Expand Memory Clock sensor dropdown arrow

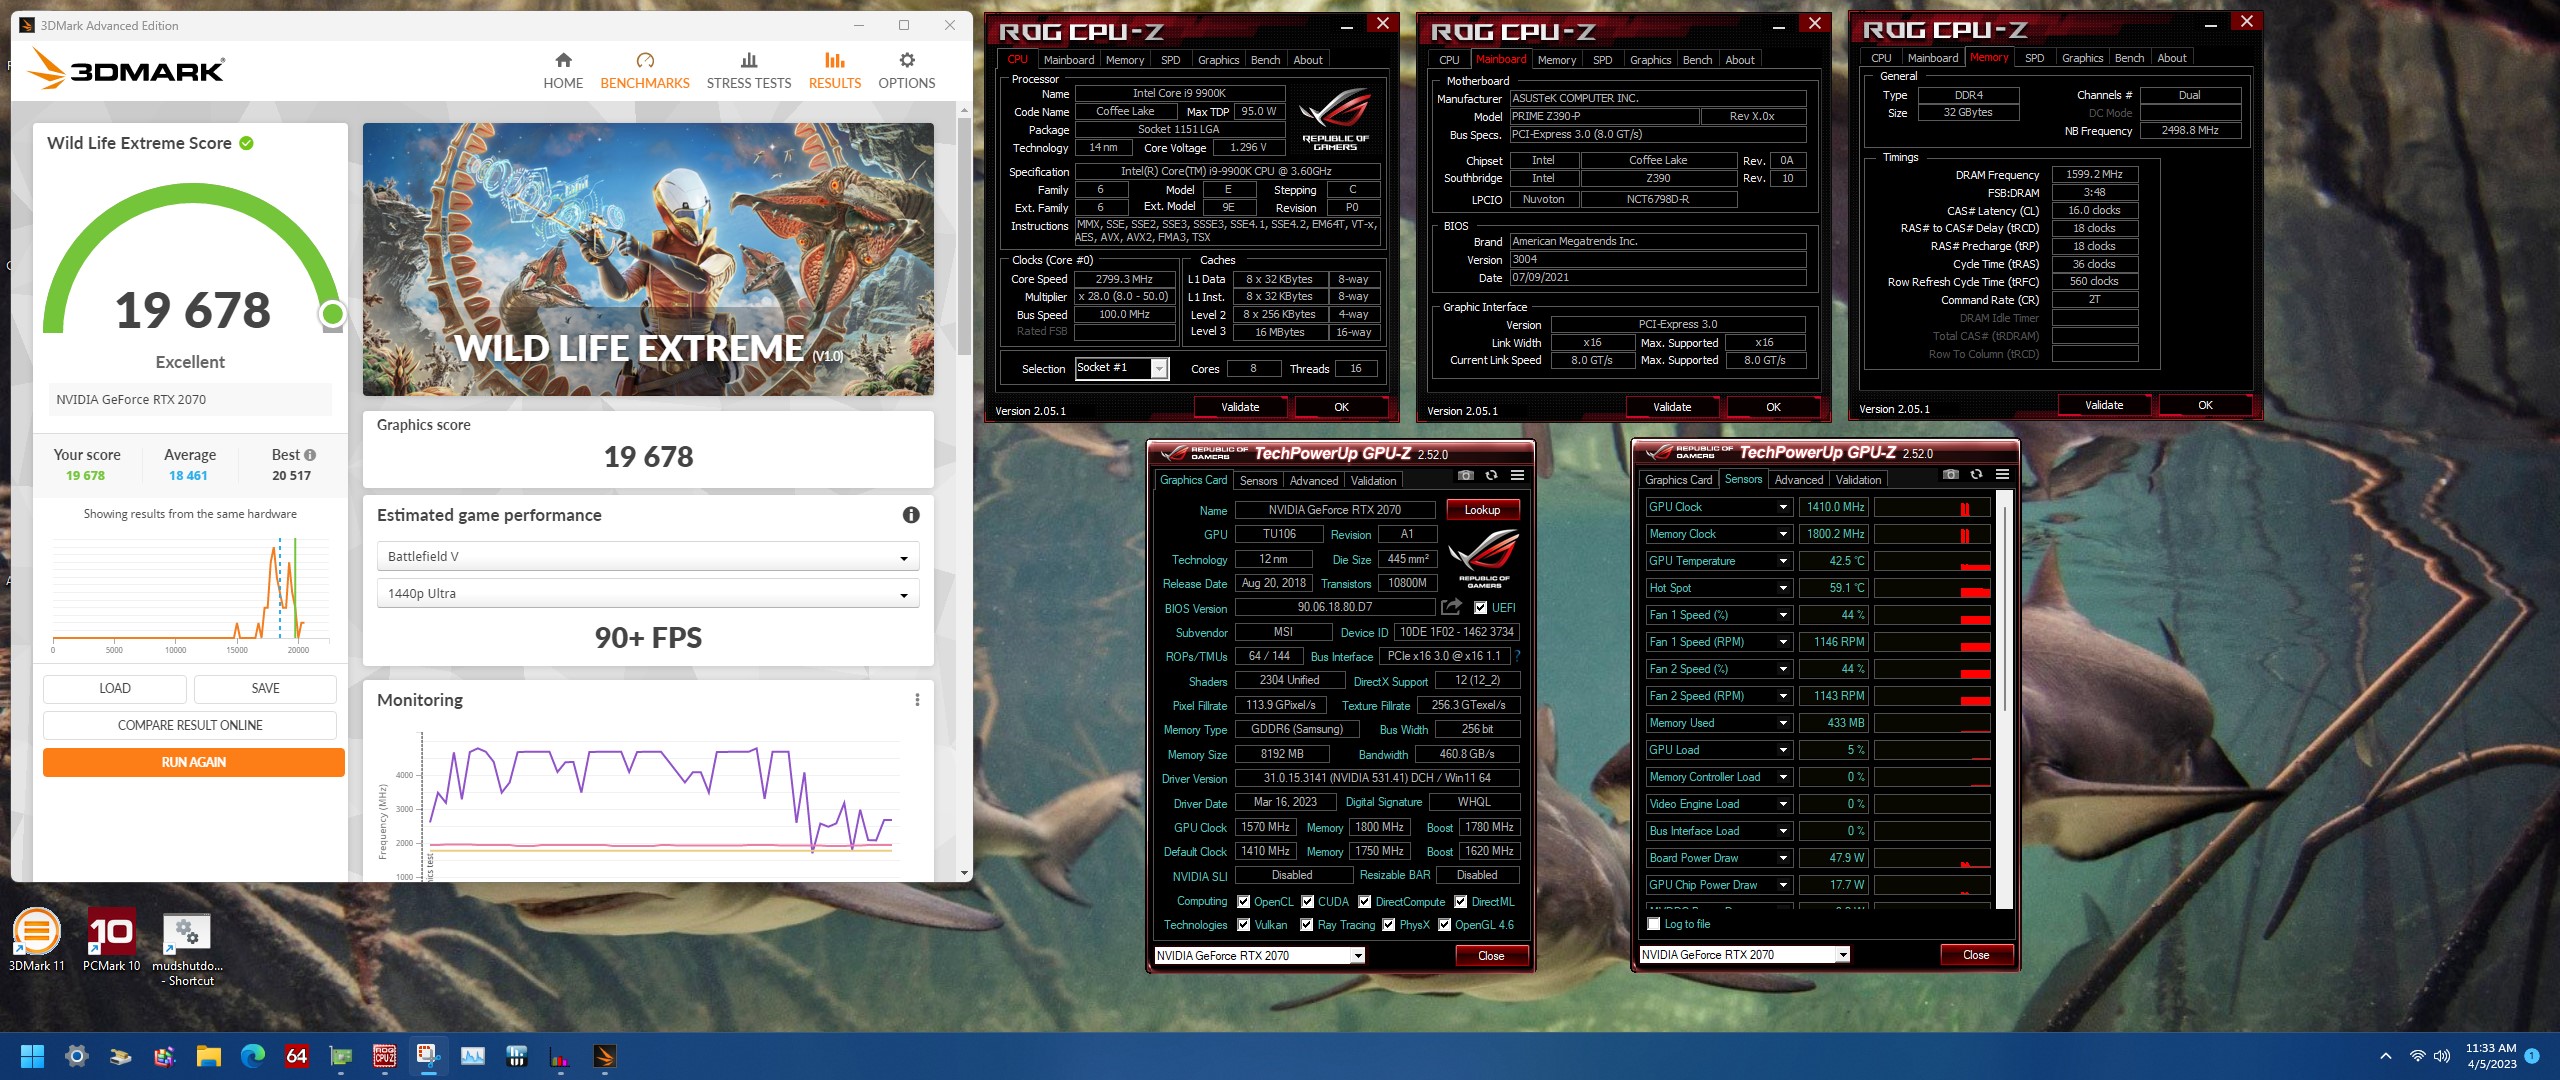[1783, 534]
